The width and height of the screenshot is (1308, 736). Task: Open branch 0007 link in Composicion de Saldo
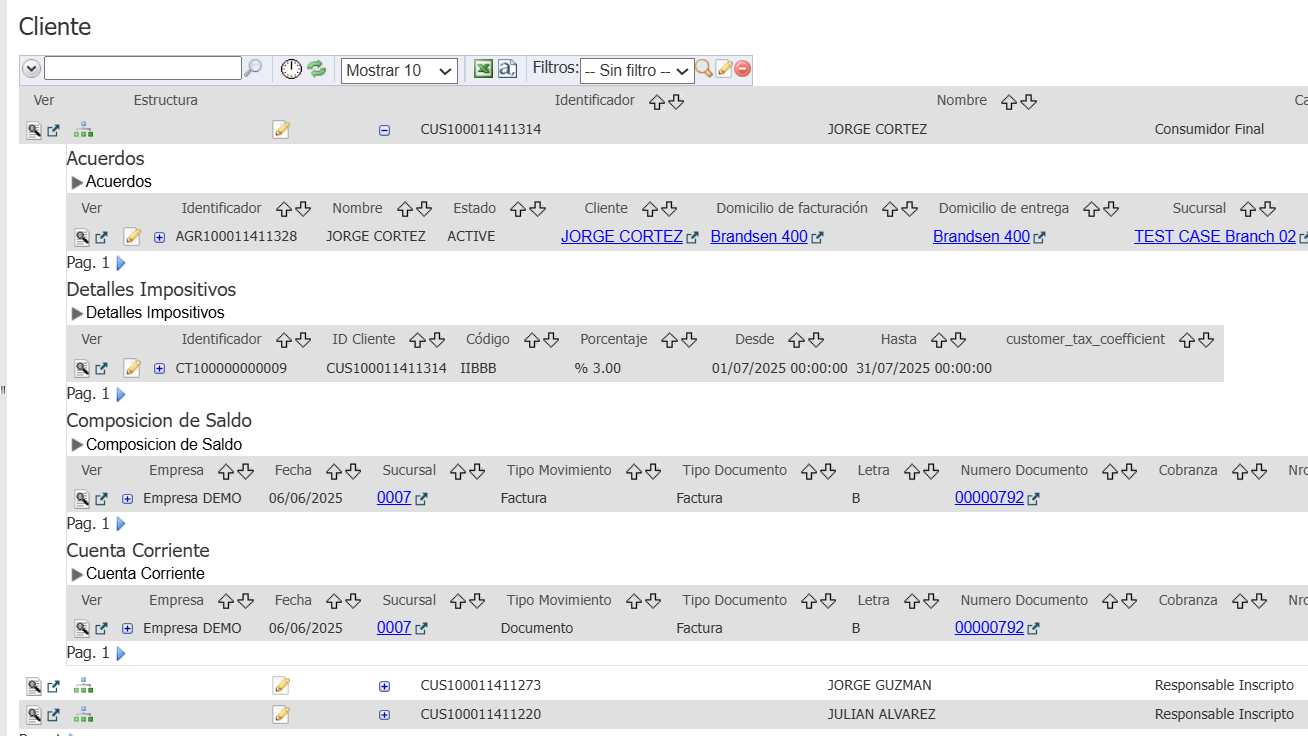pos(394,497)
